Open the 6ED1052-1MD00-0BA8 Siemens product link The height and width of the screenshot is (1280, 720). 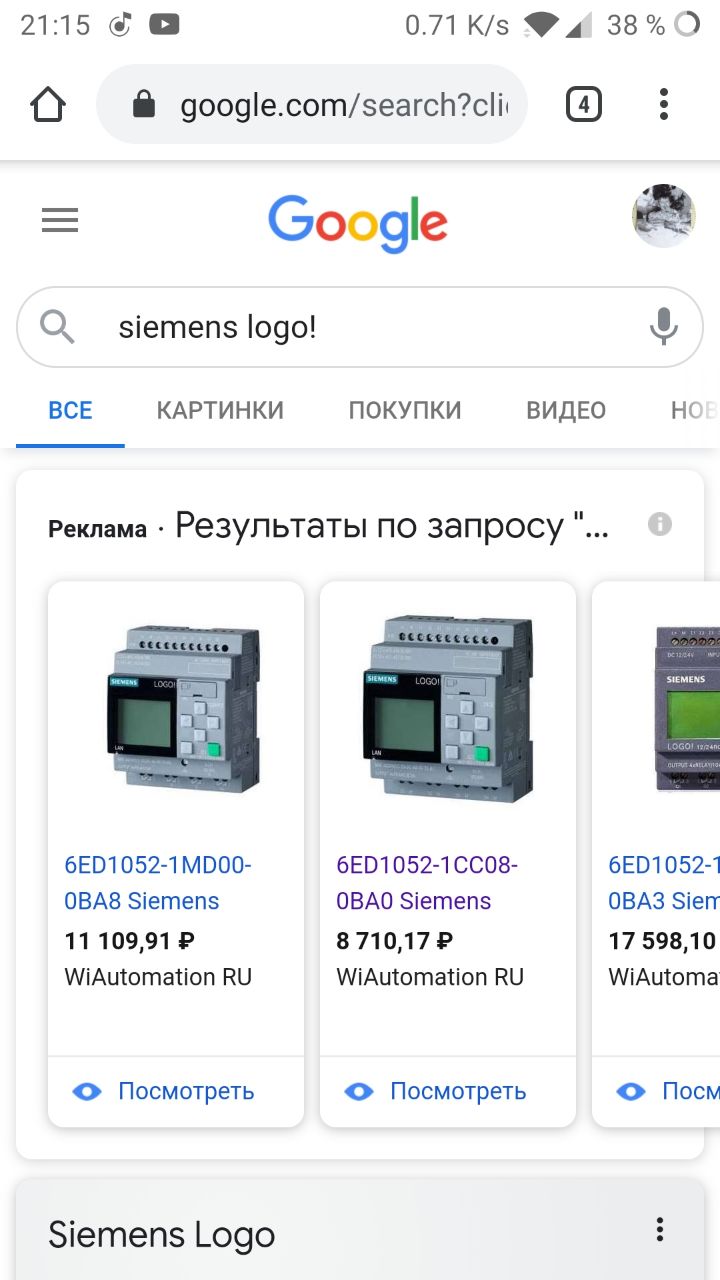[158, 883]
